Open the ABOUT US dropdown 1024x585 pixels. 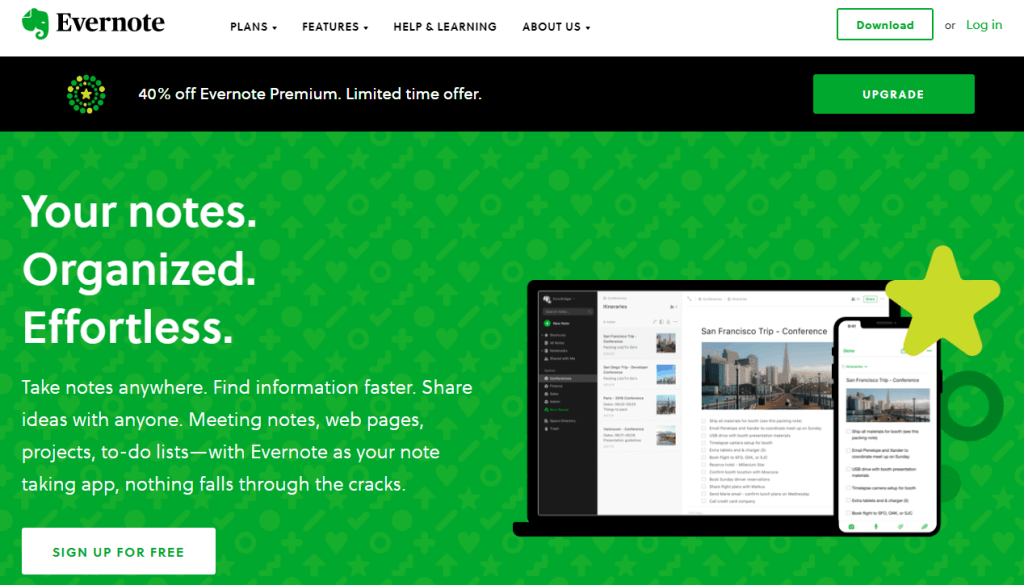coord(556,27)
